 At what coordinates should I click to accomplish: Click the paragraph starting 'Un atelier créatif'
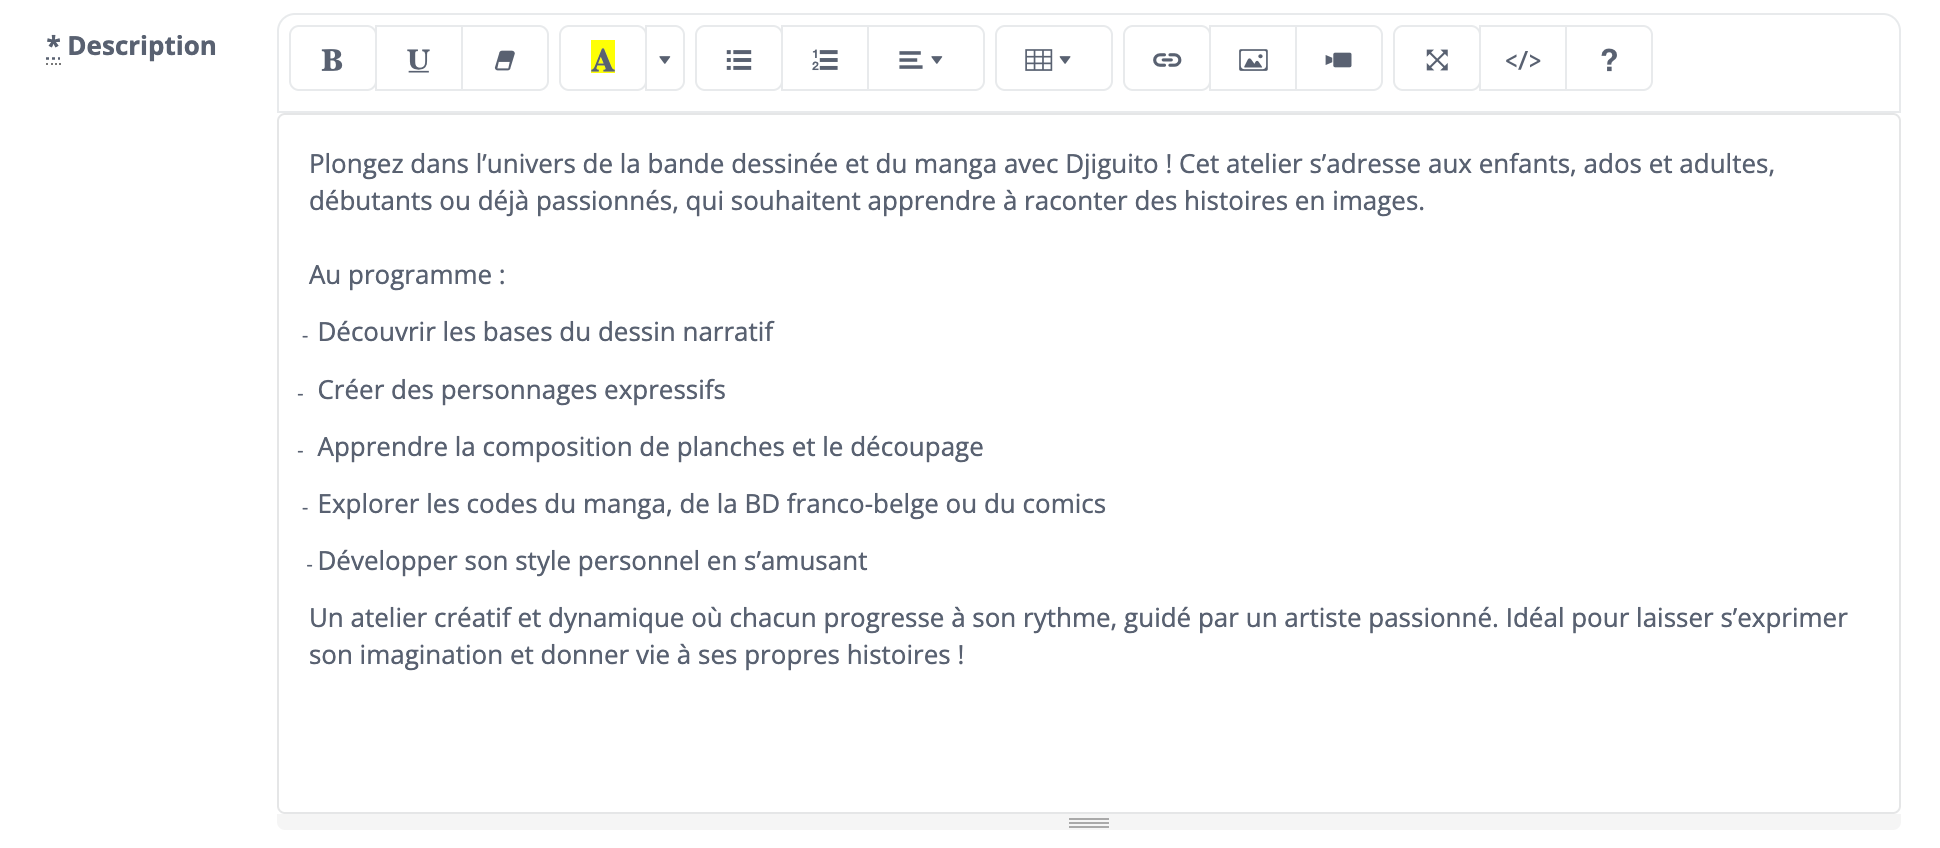coord(1078,636)
